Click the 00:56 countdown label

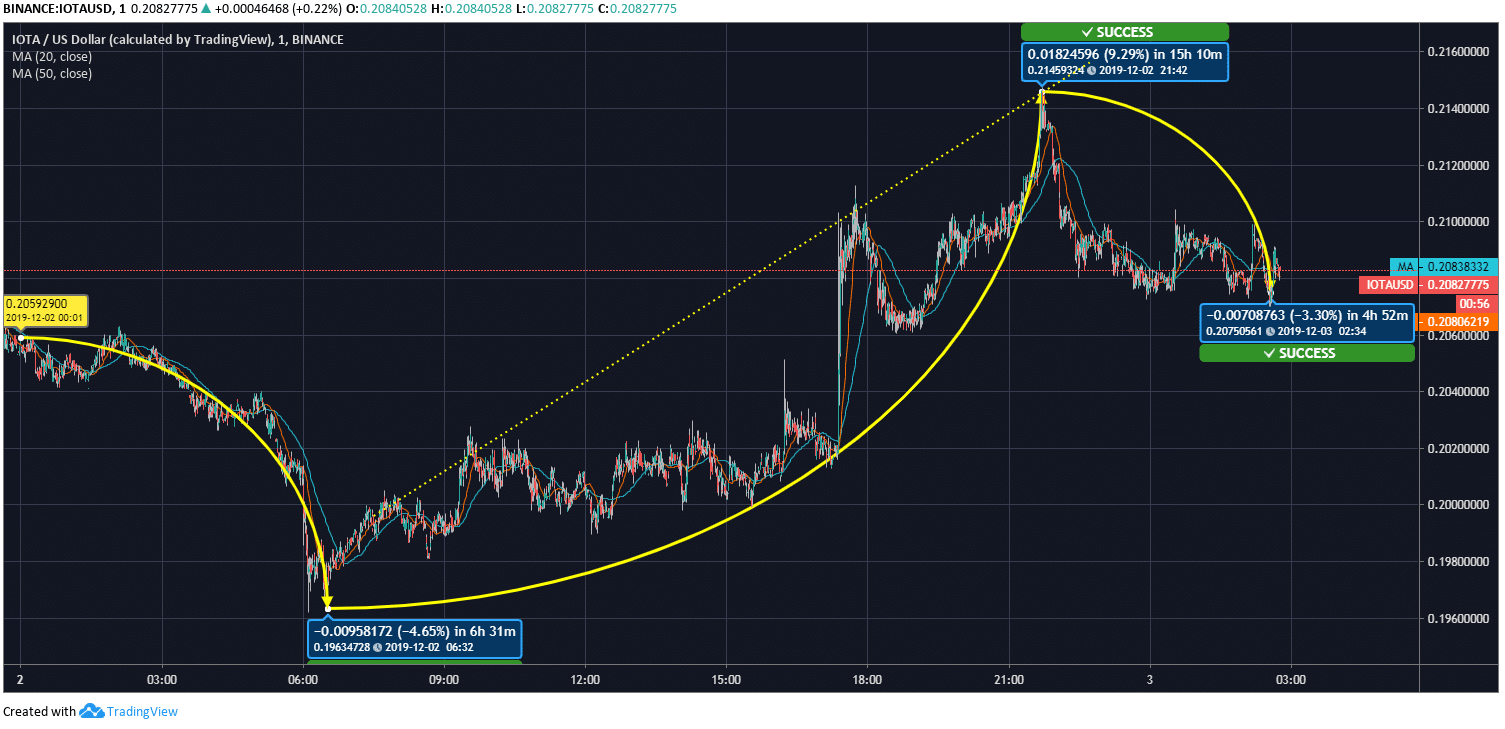point(1475,303)
